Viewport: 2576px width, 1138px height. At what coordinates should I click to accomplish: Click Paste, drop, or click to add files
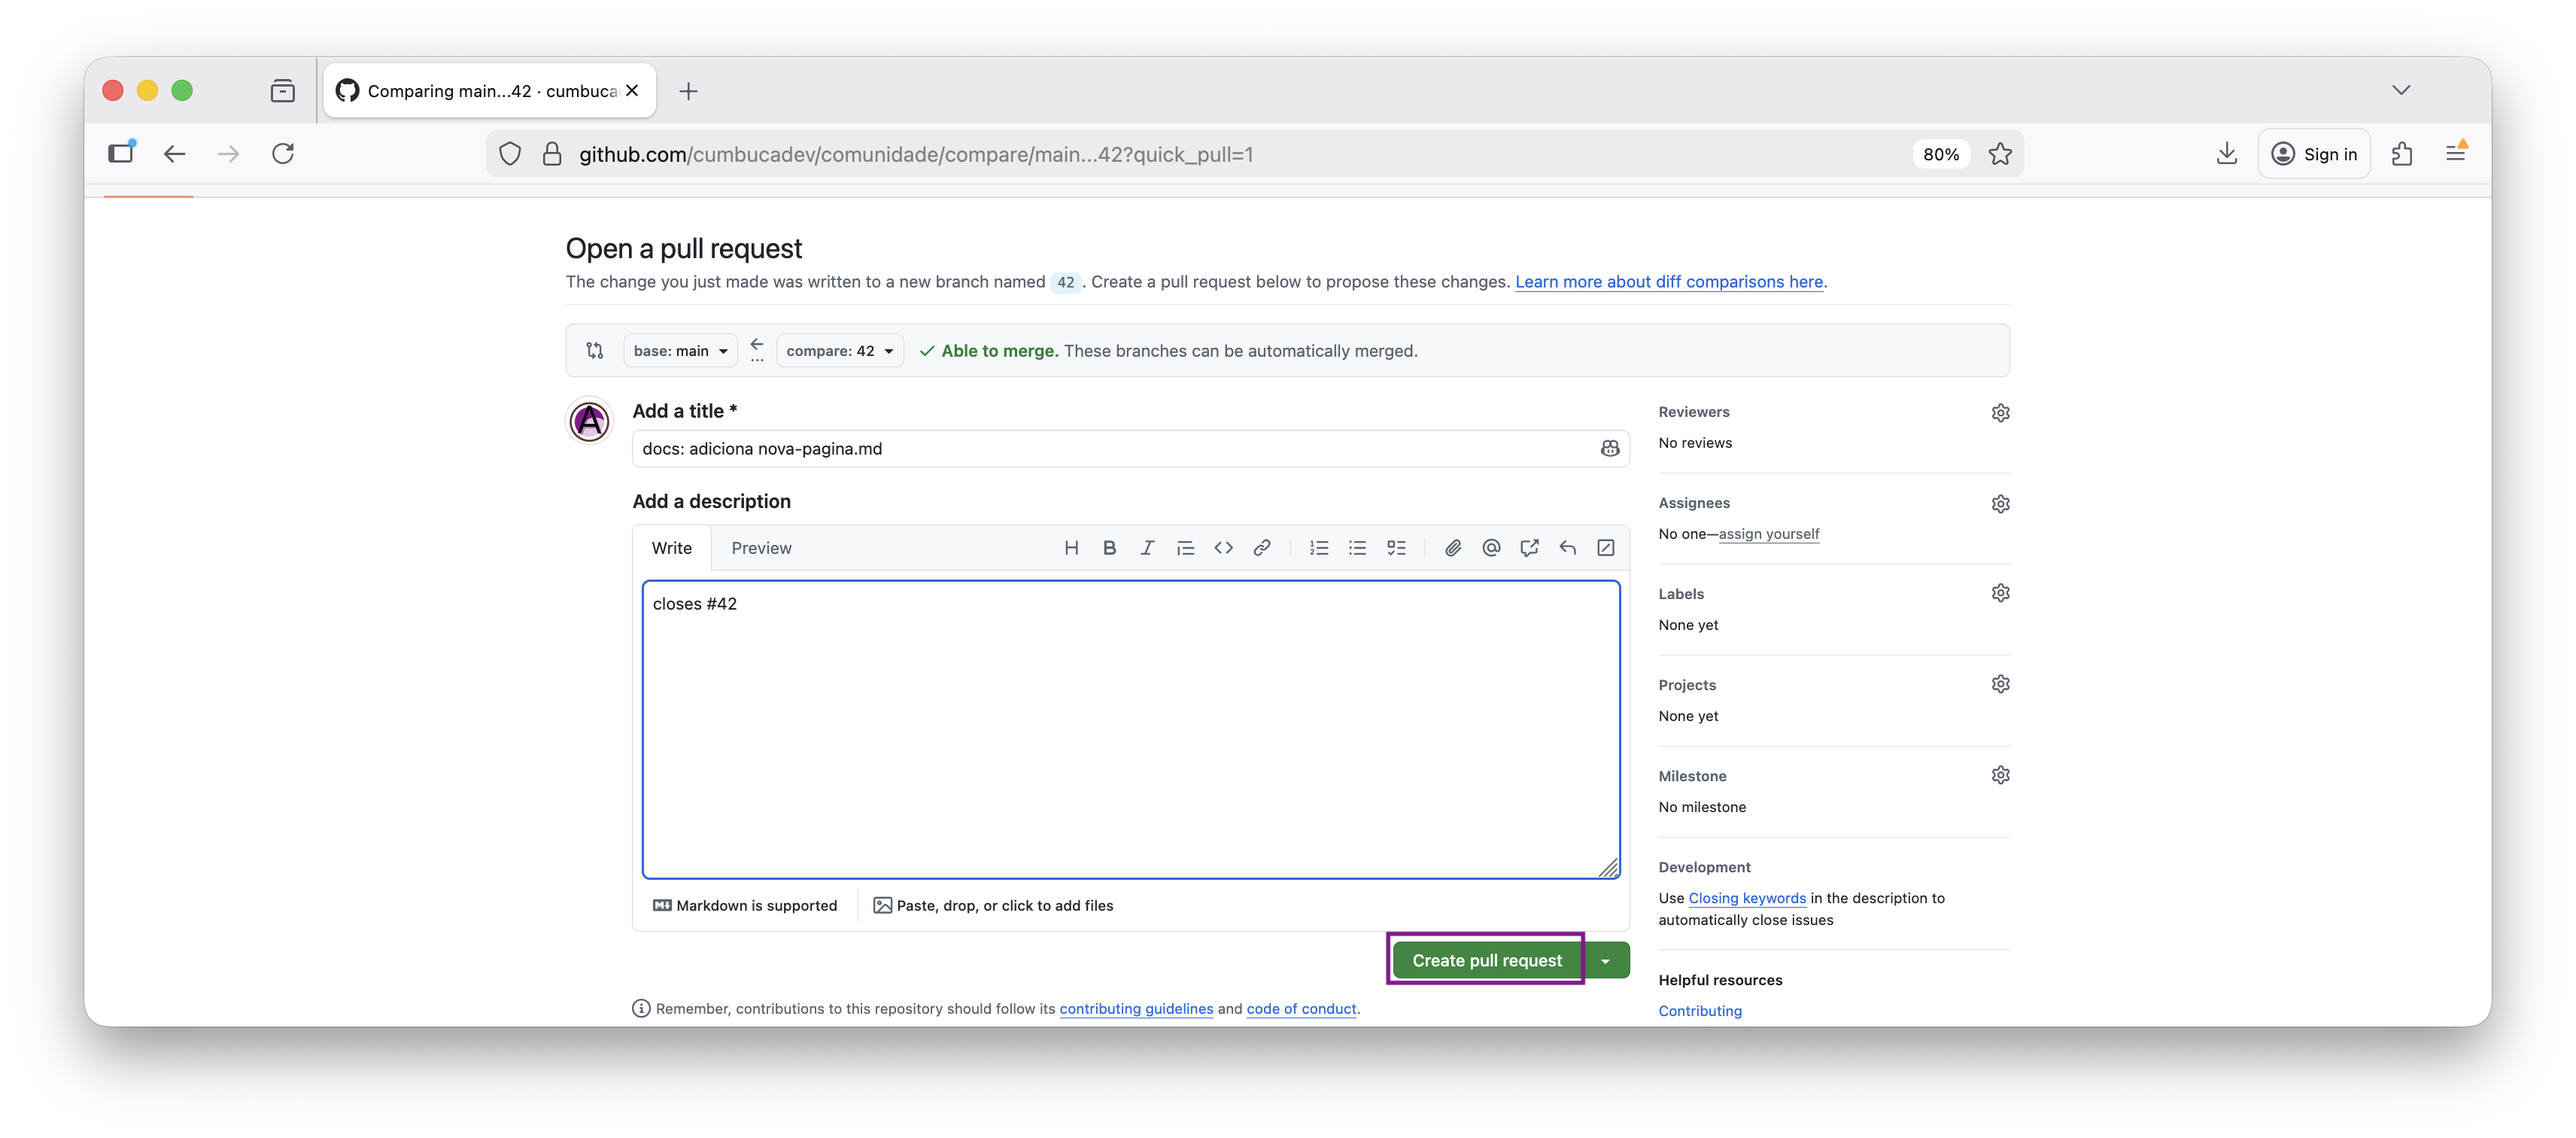[993, 905]
